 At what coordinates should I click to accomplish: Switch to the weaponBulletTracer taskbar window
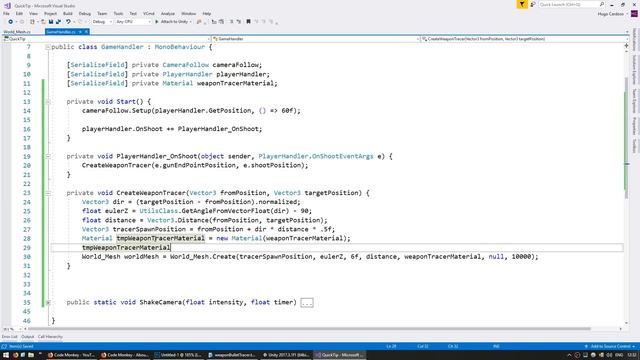click(231, 355)
